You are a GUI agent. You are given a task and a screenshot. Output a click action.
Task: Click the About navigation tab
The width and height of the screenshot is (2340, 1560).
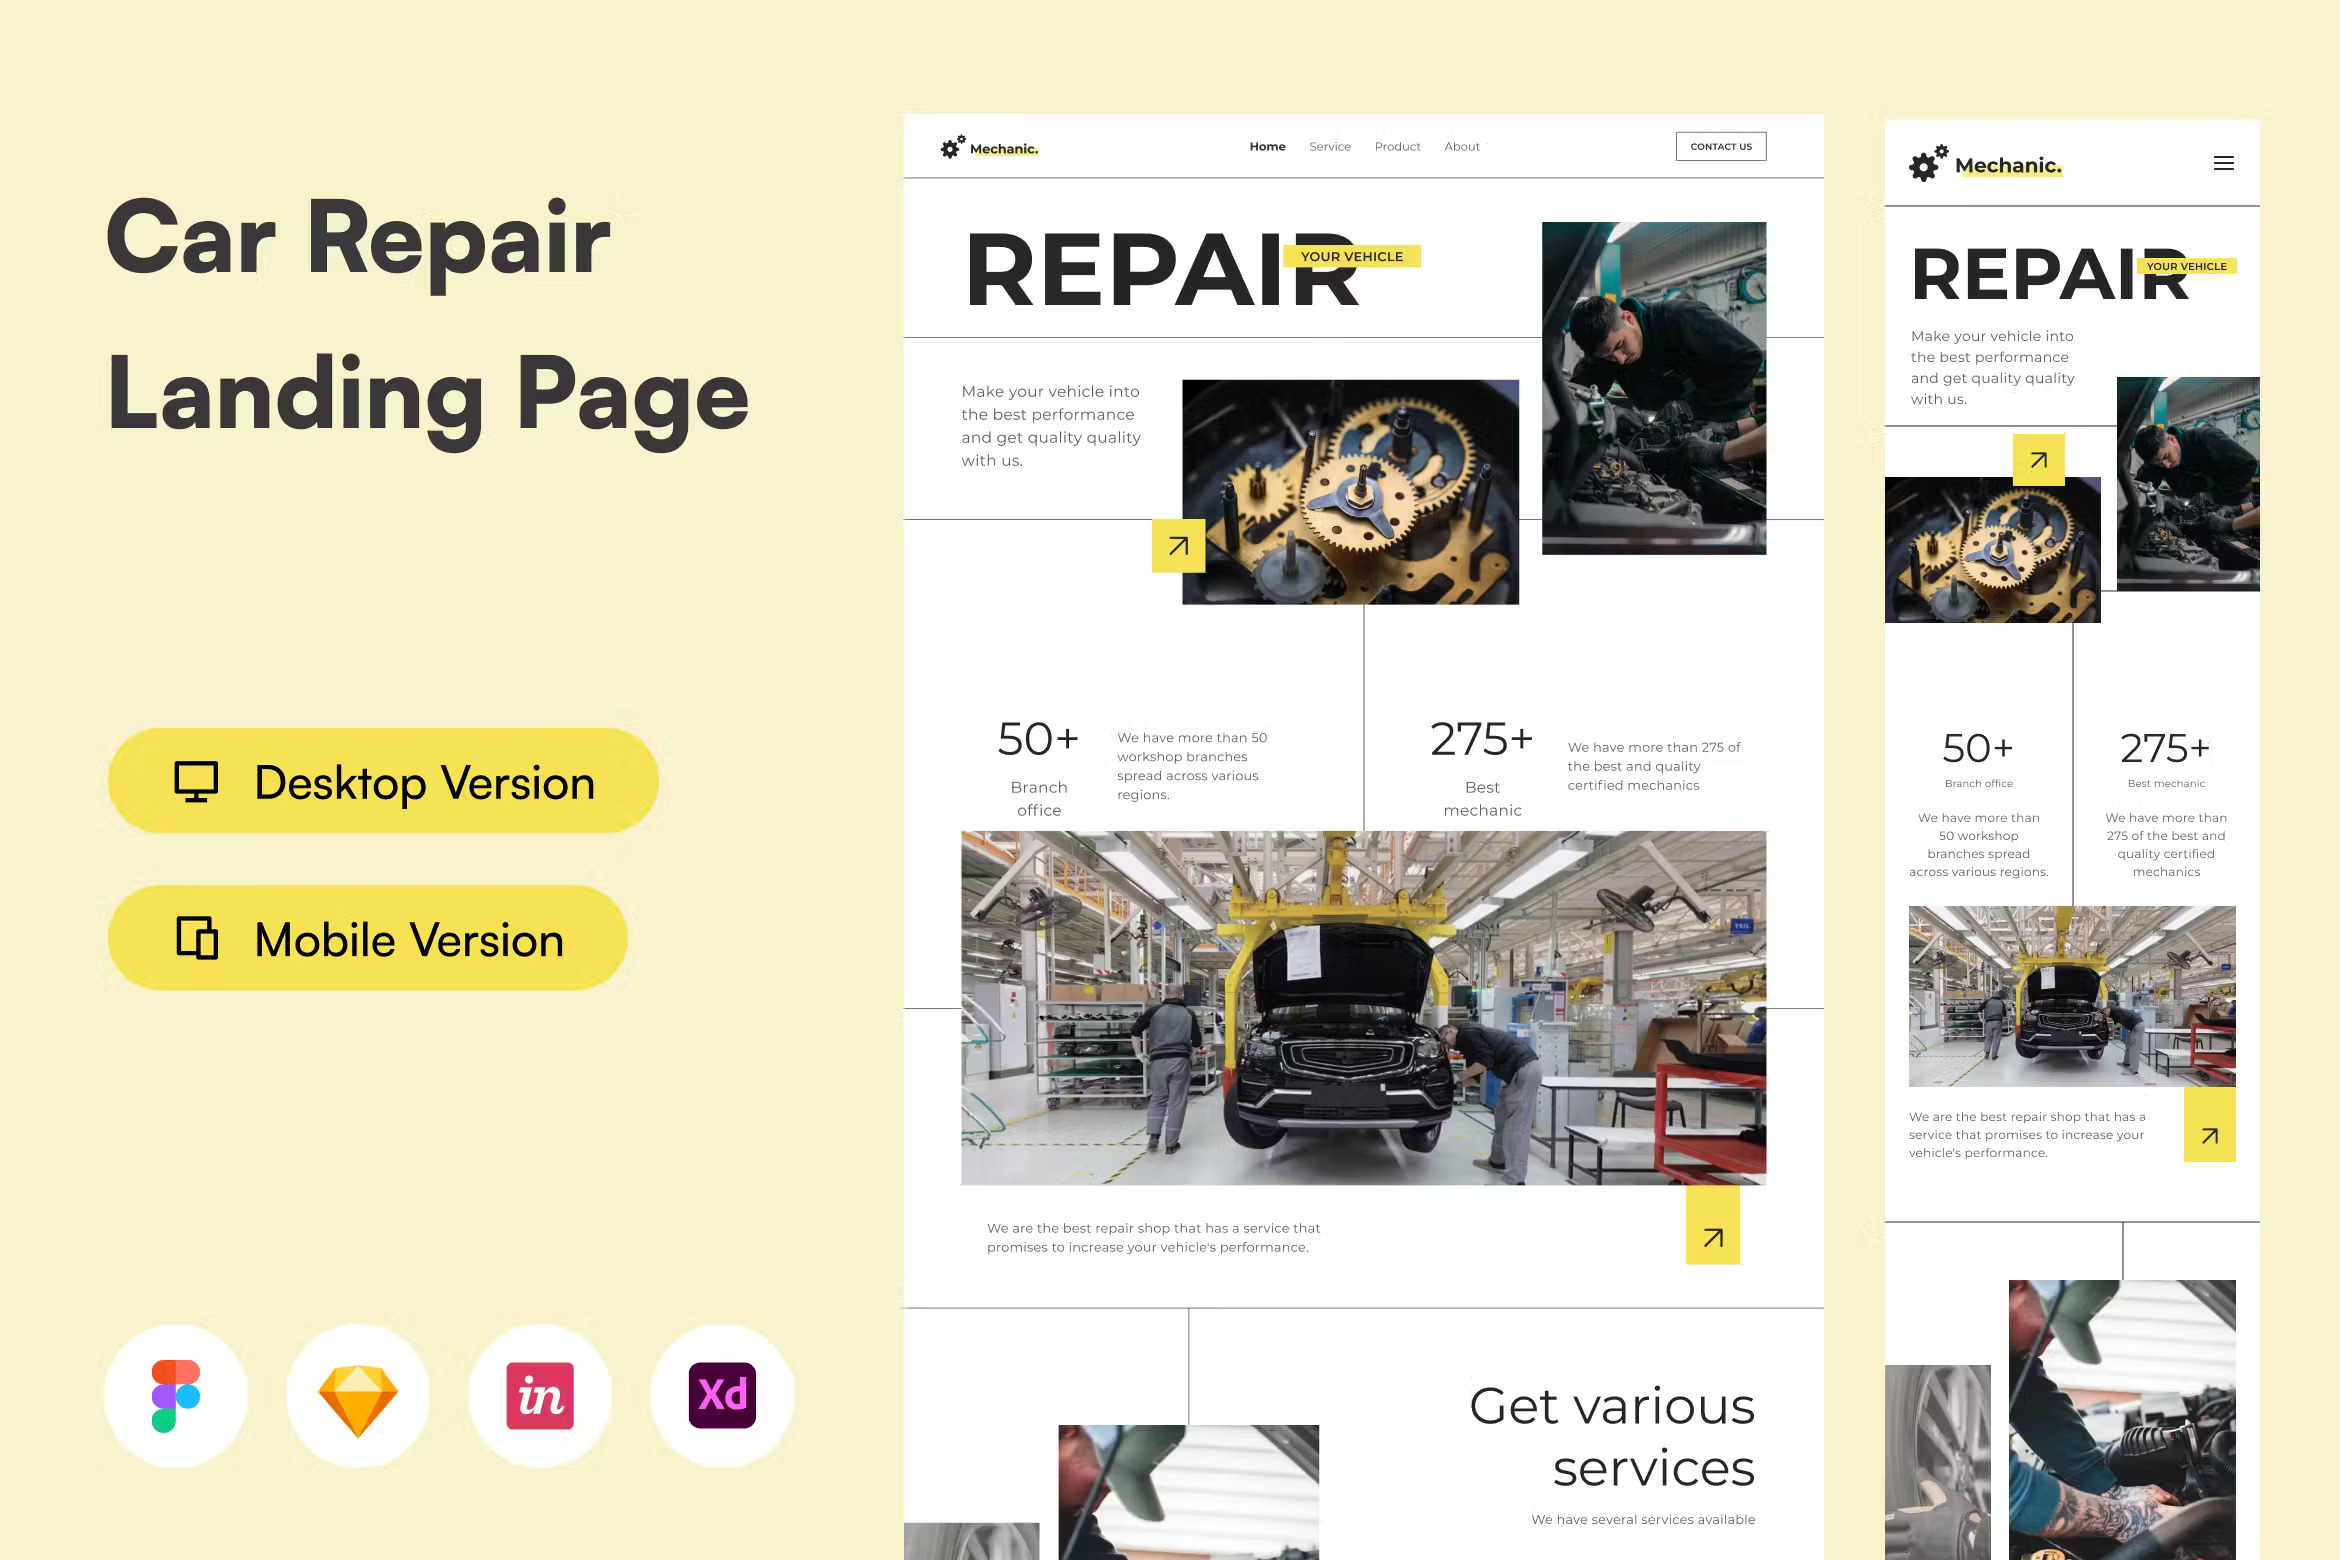point(1461,146)
